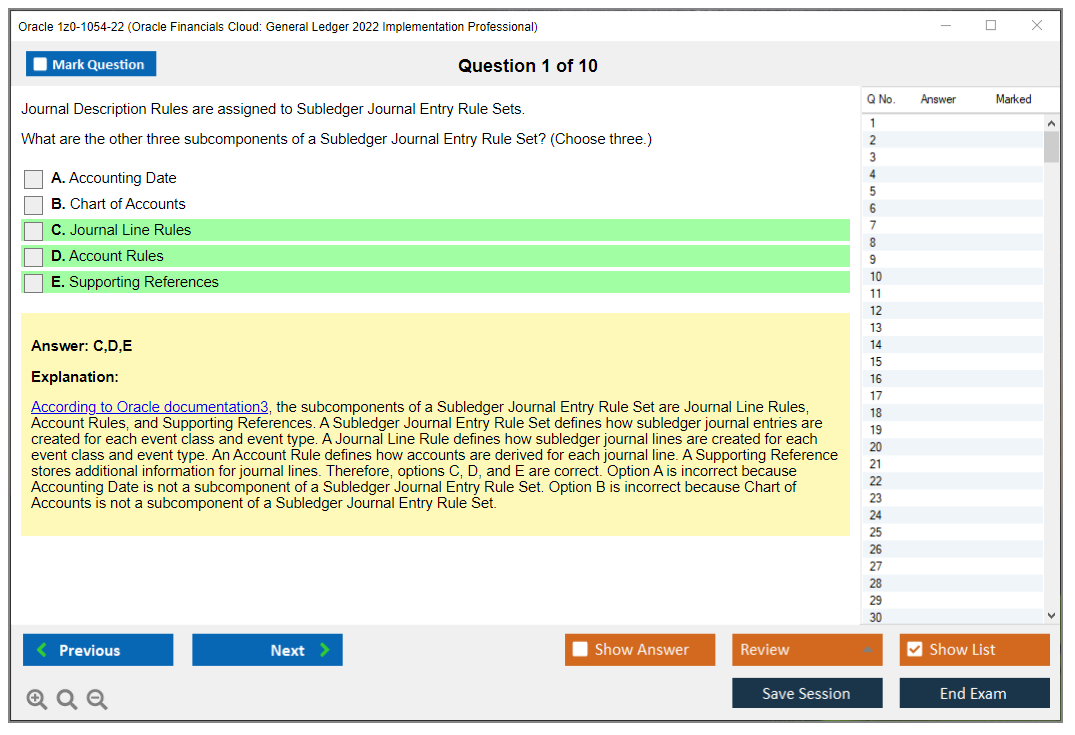
Task: Toggle the Mark Question checkbox
Action: point(41,65)
